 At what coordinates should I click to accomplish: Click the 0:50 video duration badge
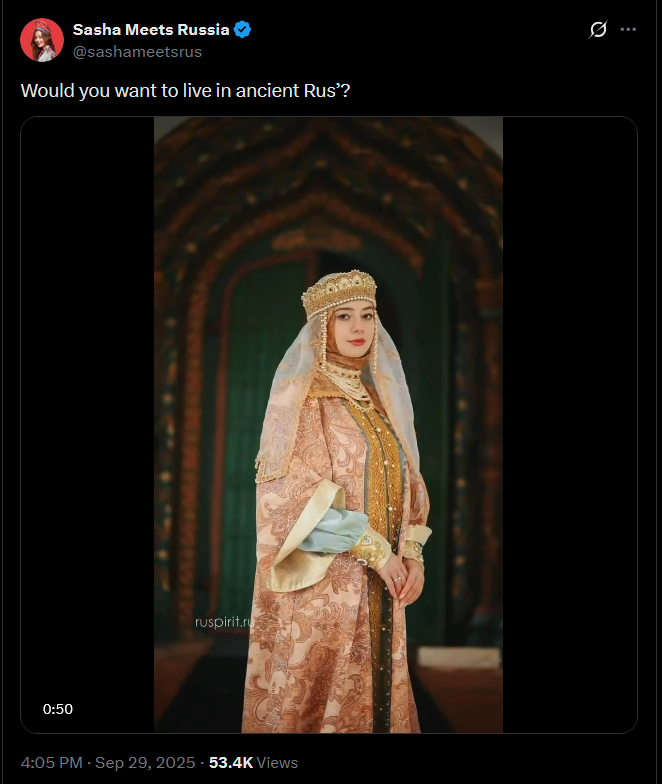(x=58, y=709)
